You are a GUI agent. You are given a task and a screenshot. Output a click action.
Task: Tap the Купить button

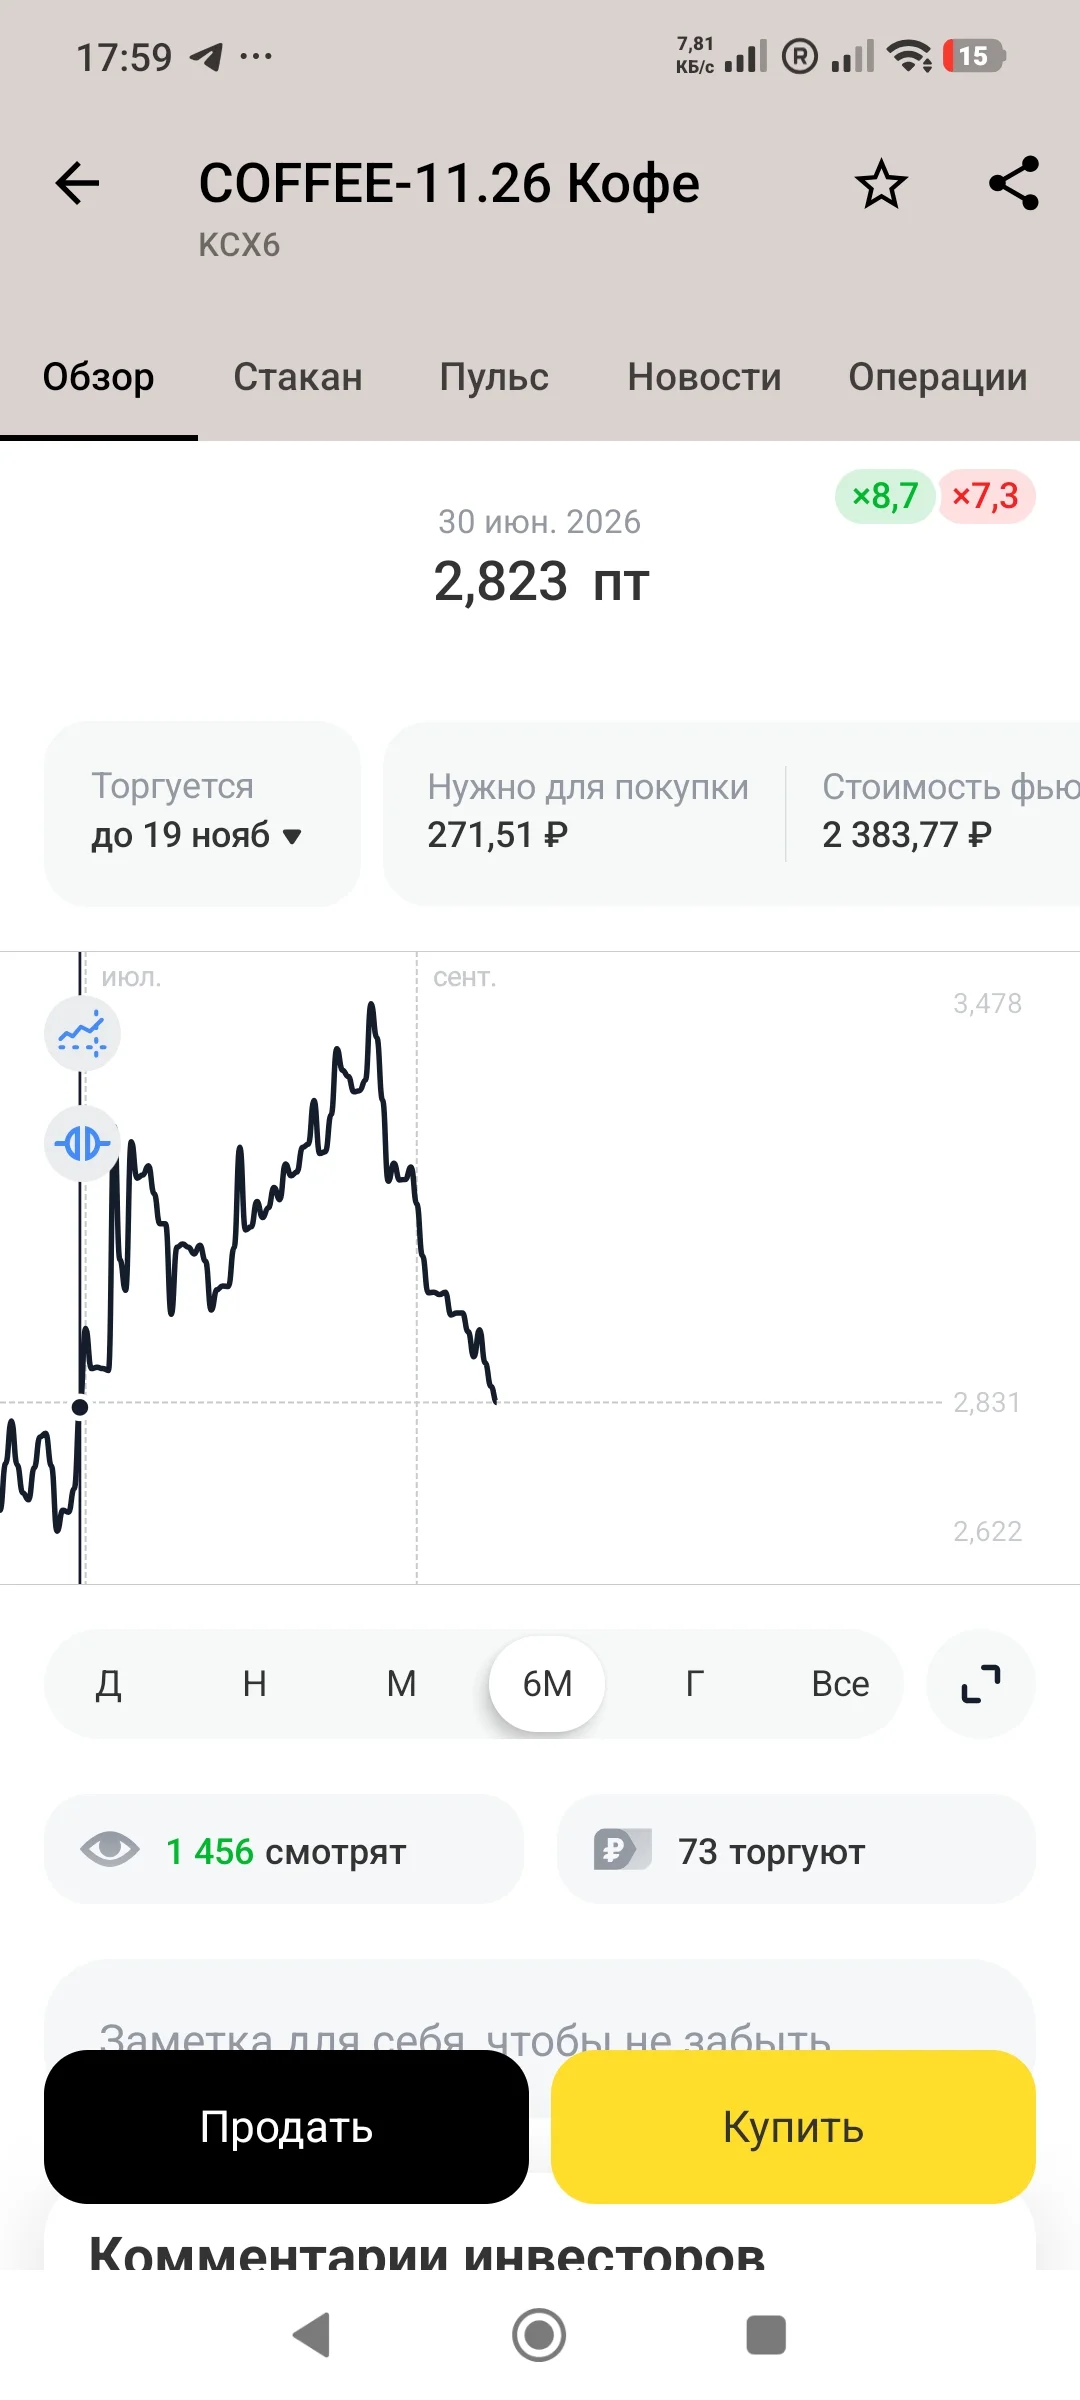tap(793, 2127)
